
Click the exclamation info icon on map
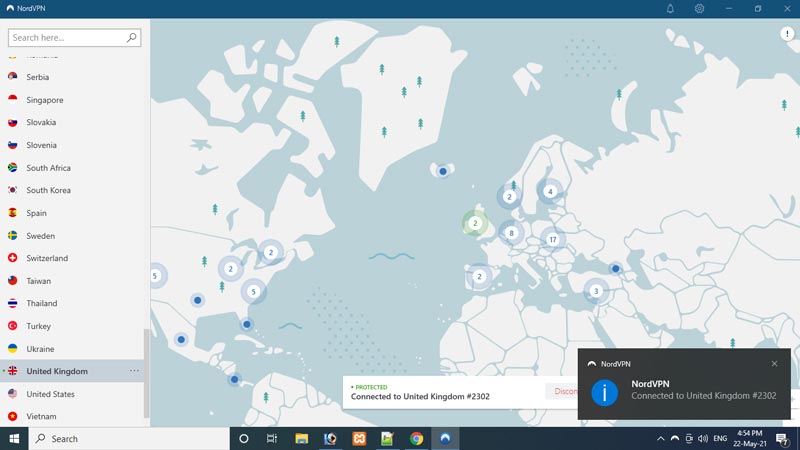(787, 34)
